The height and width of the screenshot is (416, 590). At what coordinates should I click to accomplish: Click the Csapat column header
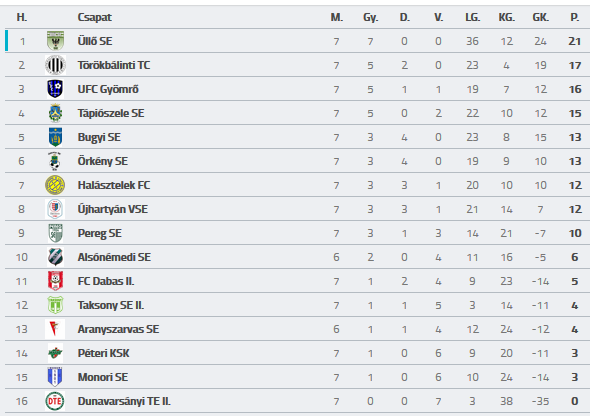click(x=94, y=17)
